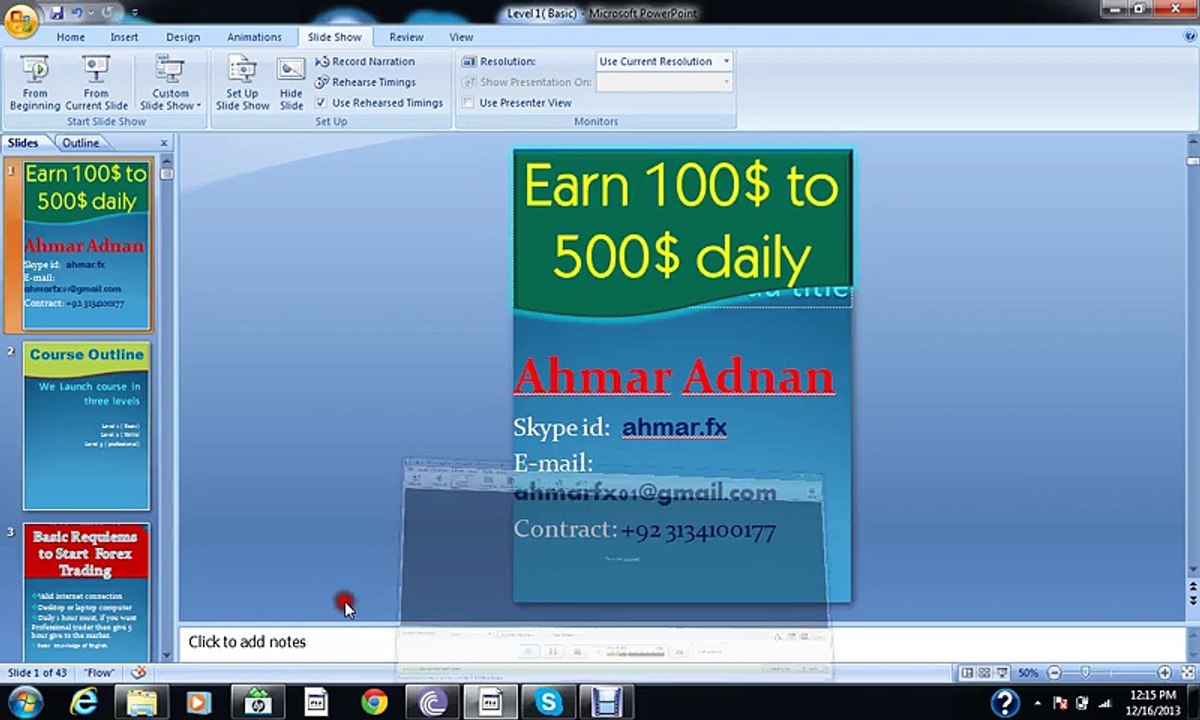
Task: Toggle Use Rehearsed Timings checkbox
Action: pos(321,102)
